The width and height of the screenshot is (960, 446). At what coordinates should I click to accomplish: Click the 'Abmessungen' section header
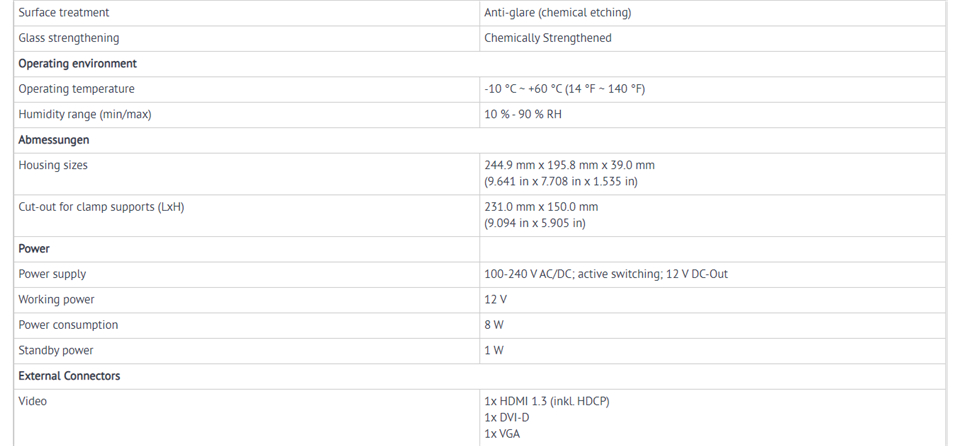point(53,140)
